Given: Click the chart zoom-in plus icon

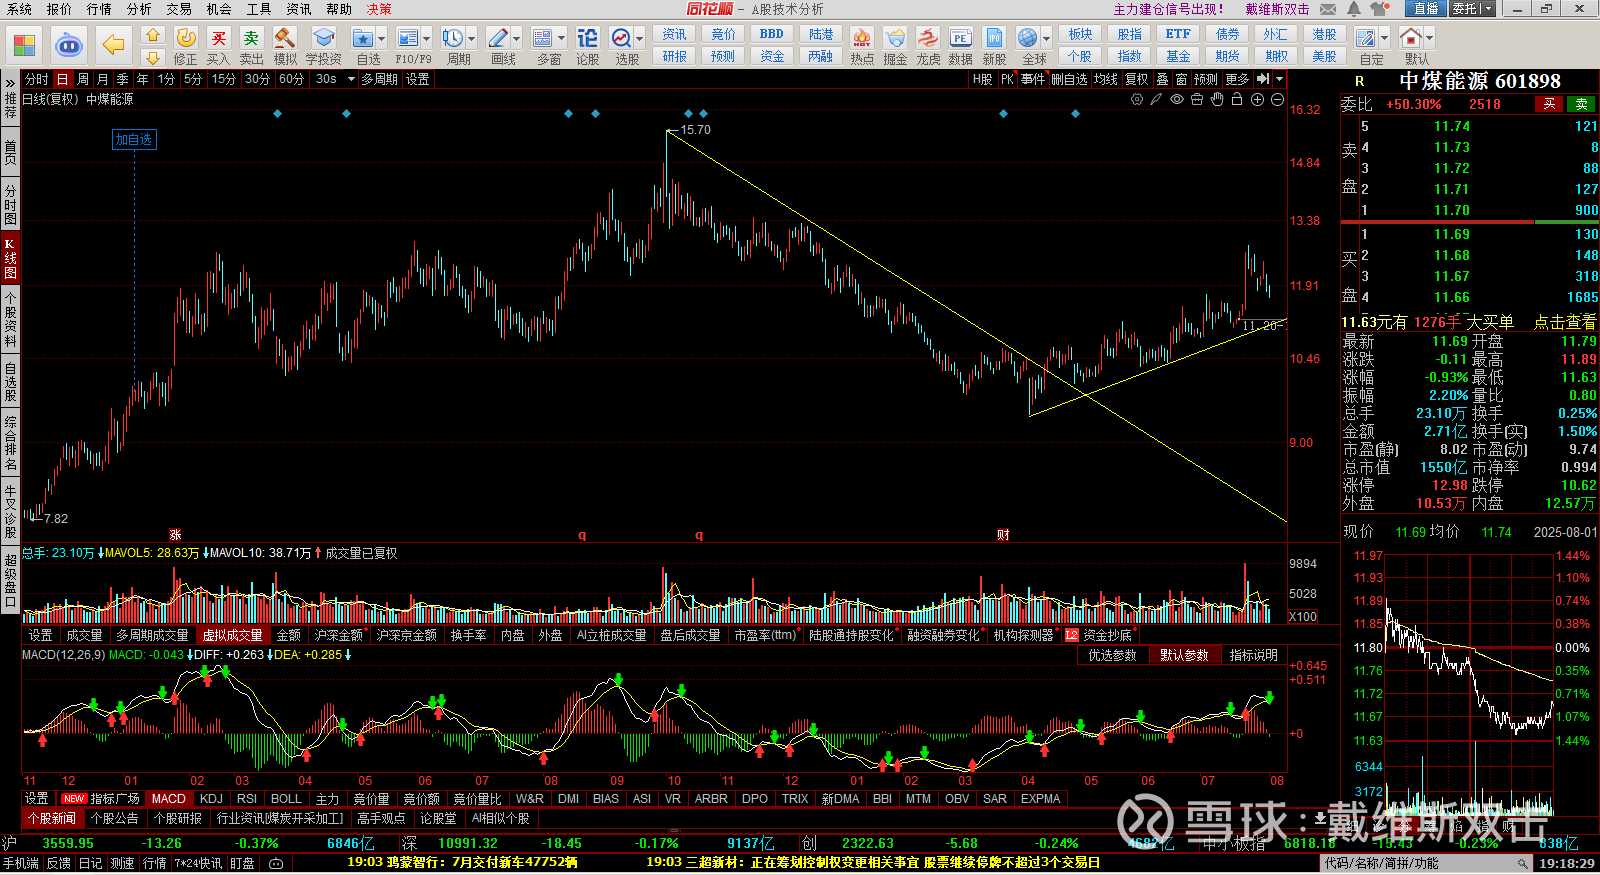Looking at the screenshot, I should click(1257, 99).
